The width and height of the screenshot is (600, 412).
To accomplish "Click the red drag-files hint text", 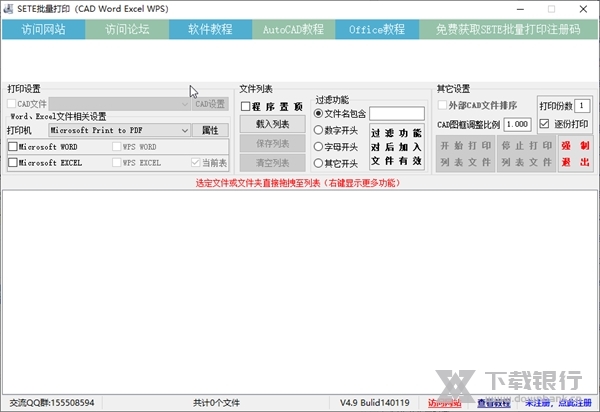I will pyautogui.click(x=298, y=183).
